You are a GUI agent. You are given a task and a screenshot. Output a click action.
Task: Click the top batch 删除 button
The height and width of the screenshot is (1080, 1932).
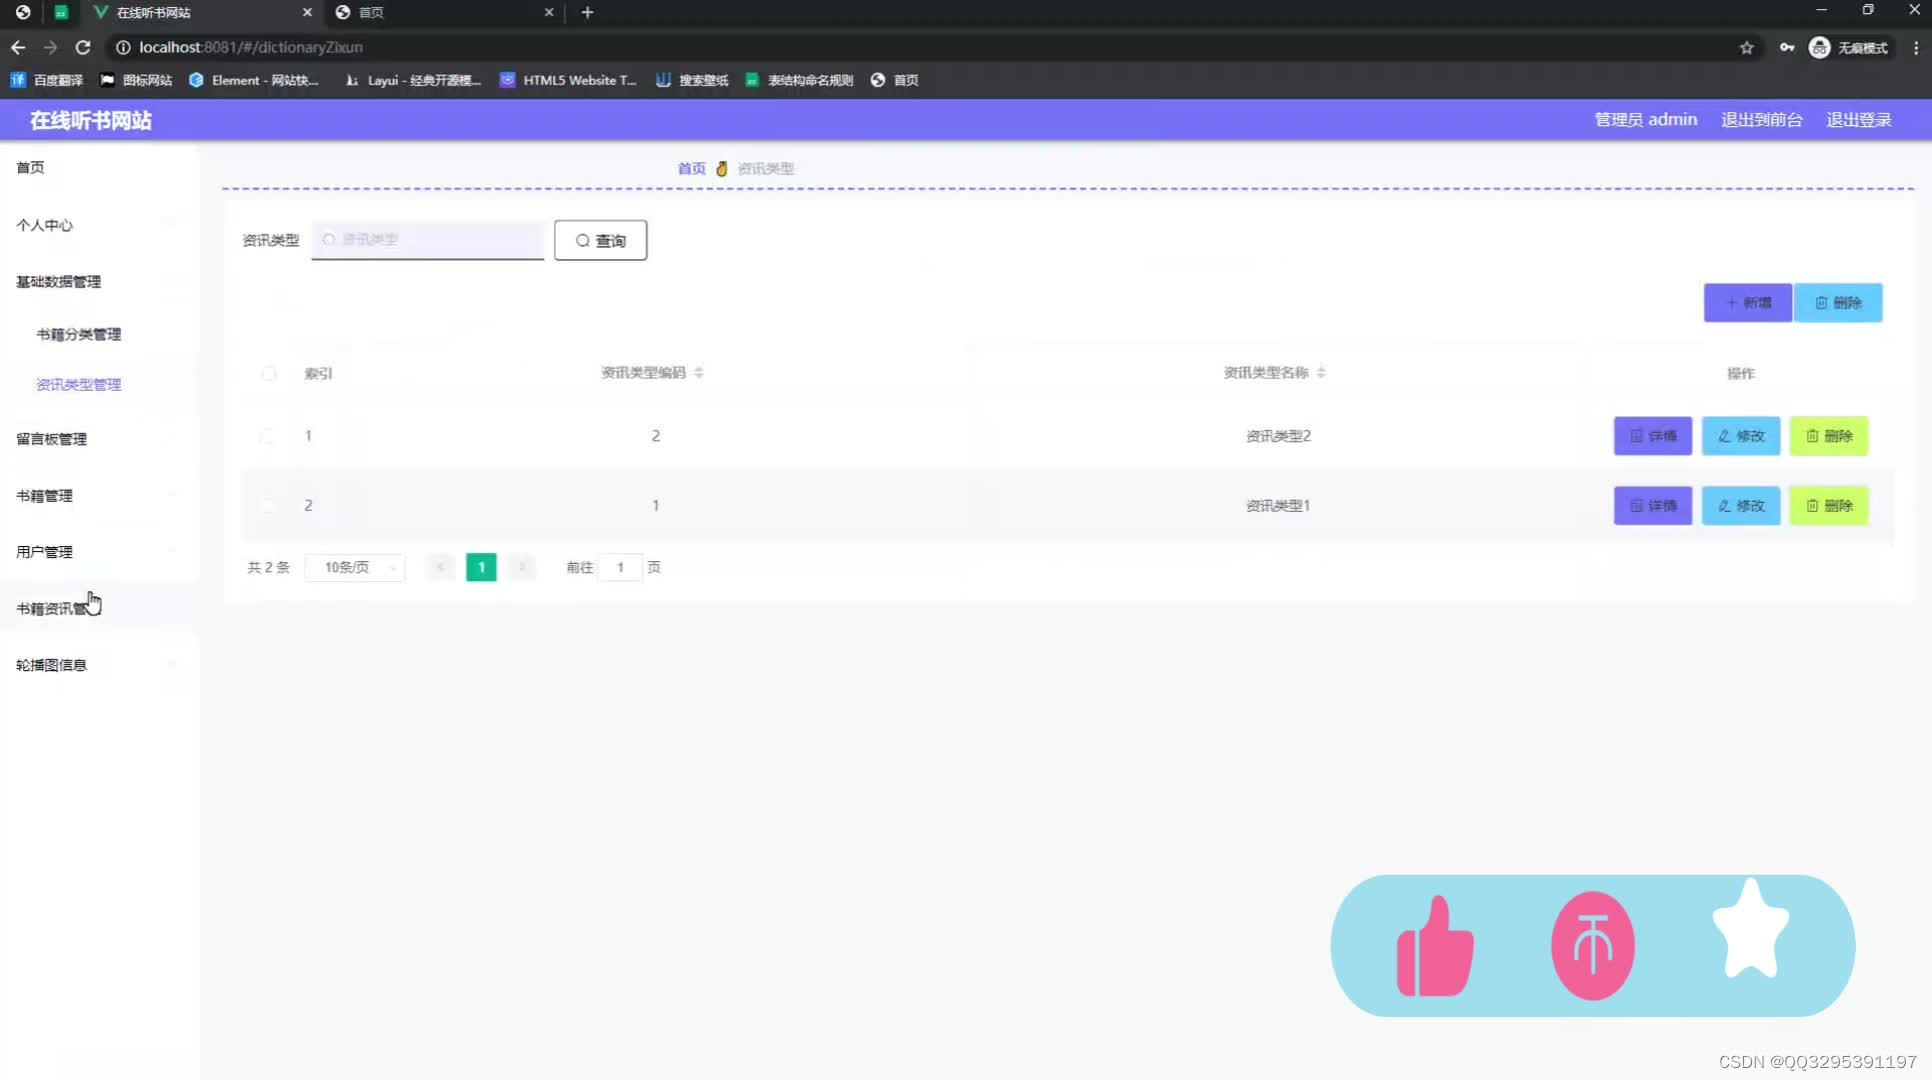pyautogui.click(x=1838, y=303)
